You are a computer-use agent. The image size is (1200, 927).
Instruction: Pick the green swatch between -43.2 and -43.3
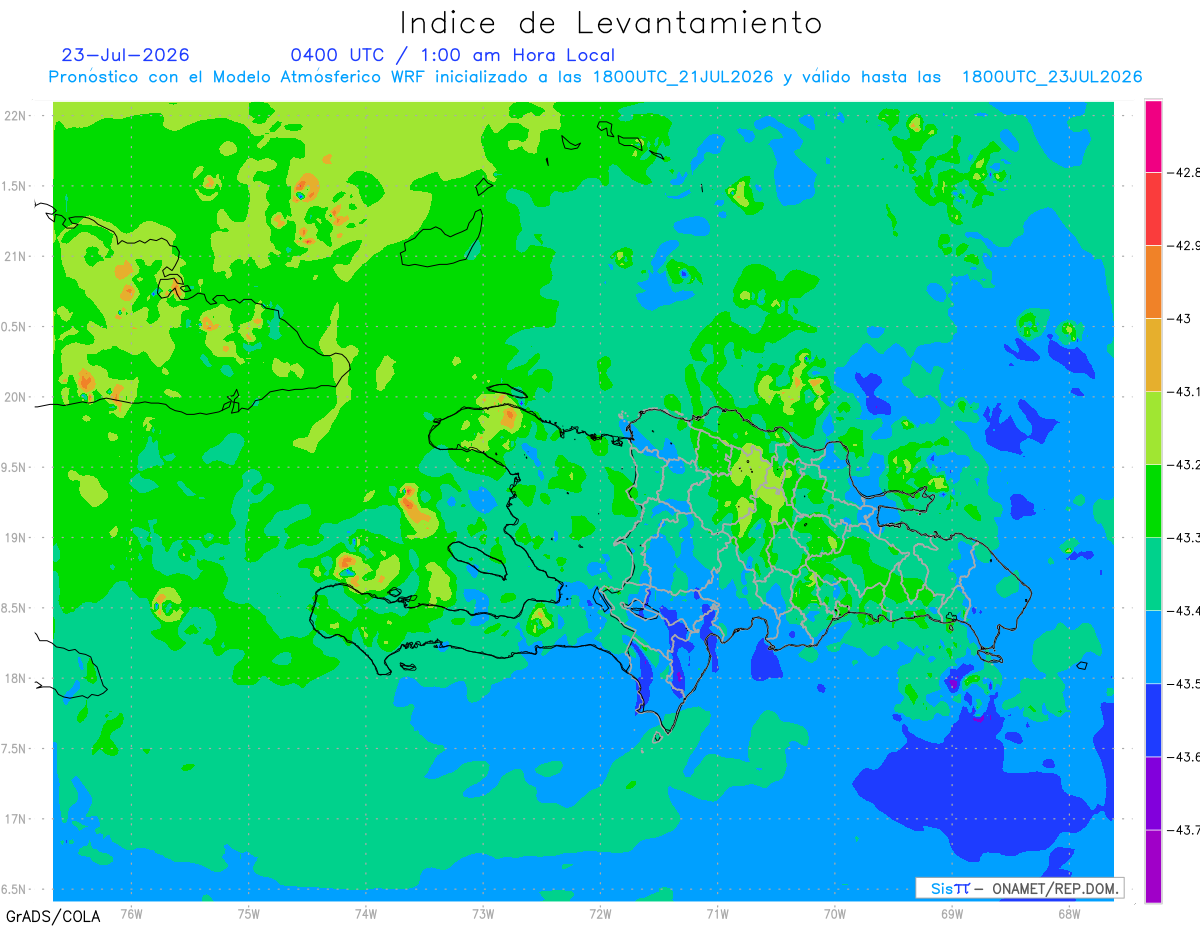[1153, 500]
